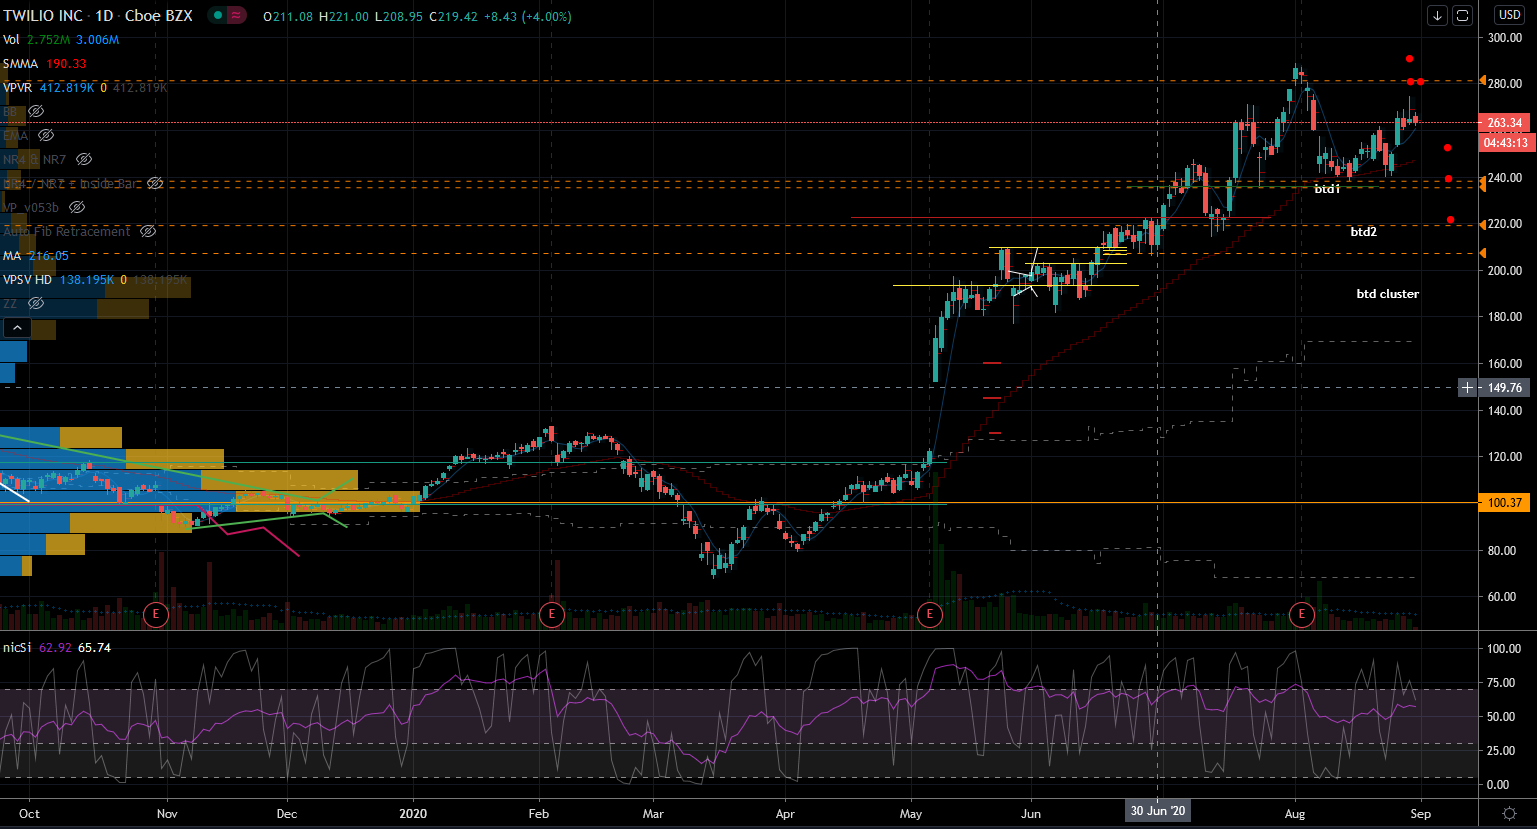Select the SMMA indicator legend
The width and height of the screenshot is (1537, 829).
pyautogui.click(x=21, y=64)
